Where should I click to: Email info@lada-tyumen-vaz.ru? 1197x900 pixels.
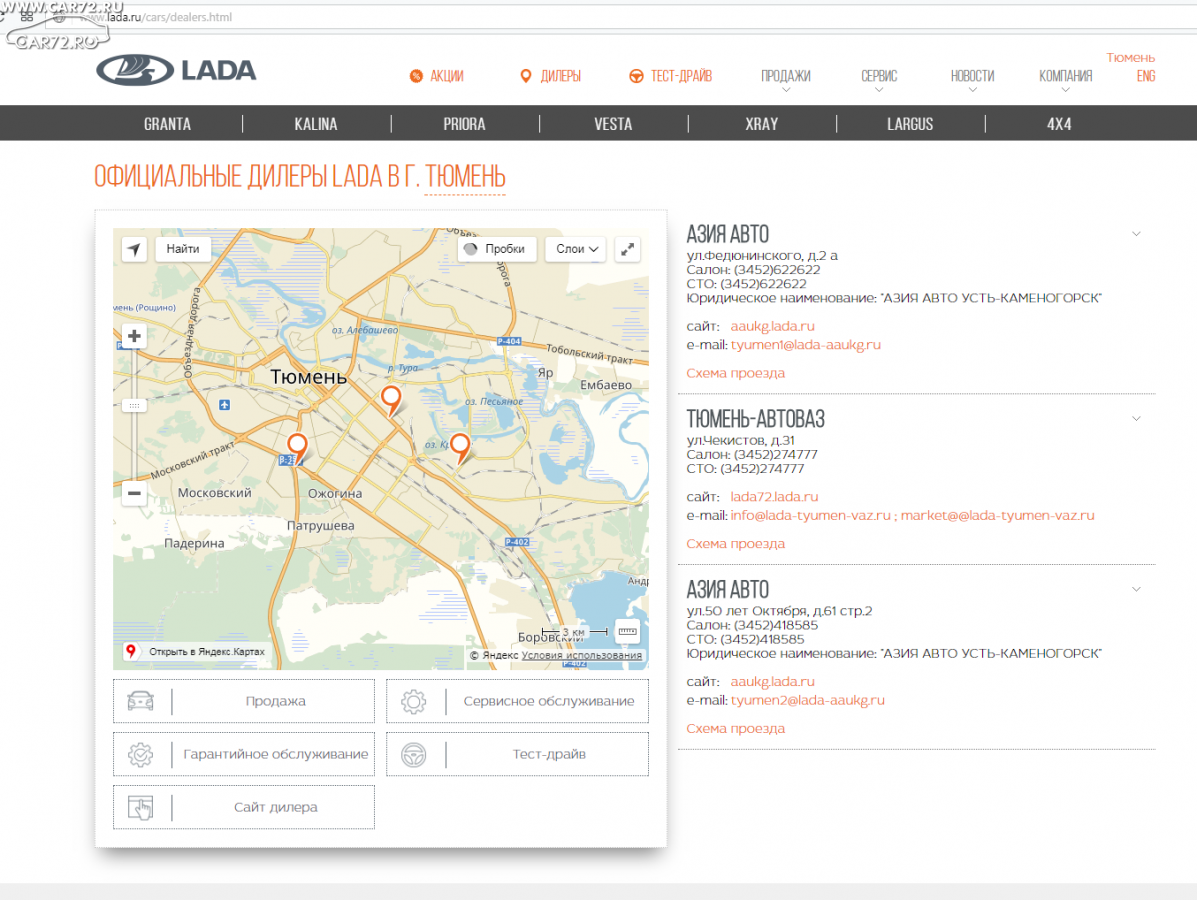pos(811,515)
